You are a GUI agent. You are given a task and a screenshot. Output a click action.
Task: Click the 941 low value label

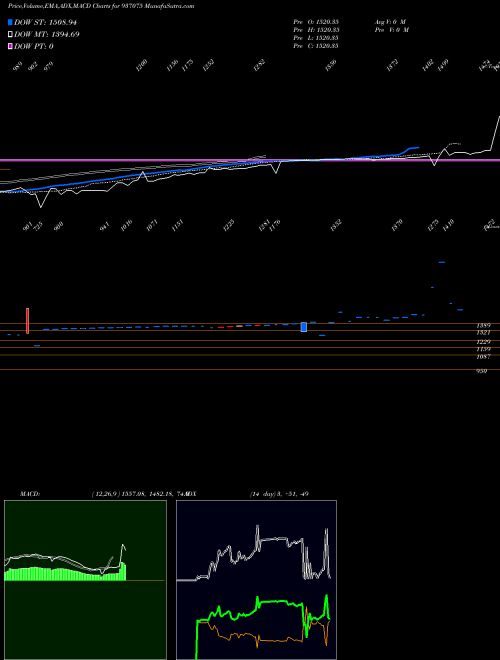pyautogui.click(x=104, y=226)
